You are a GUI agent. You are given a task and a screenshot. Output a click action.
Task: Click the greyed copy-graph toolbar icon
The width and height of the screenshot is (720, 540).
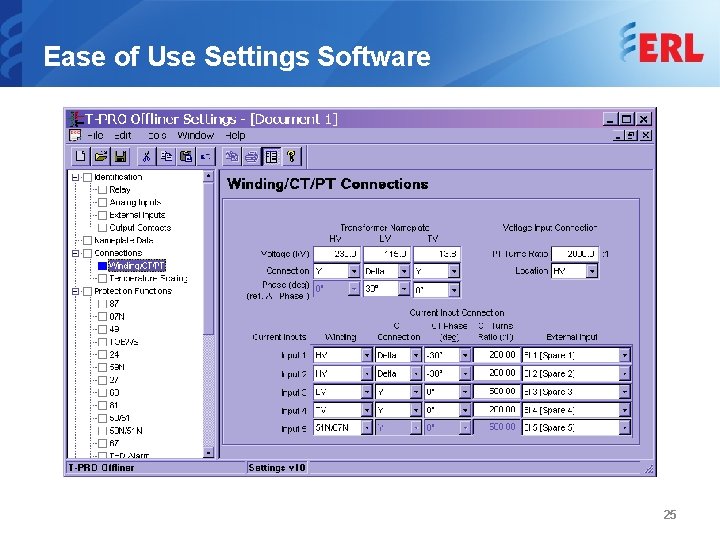(232, 157)
